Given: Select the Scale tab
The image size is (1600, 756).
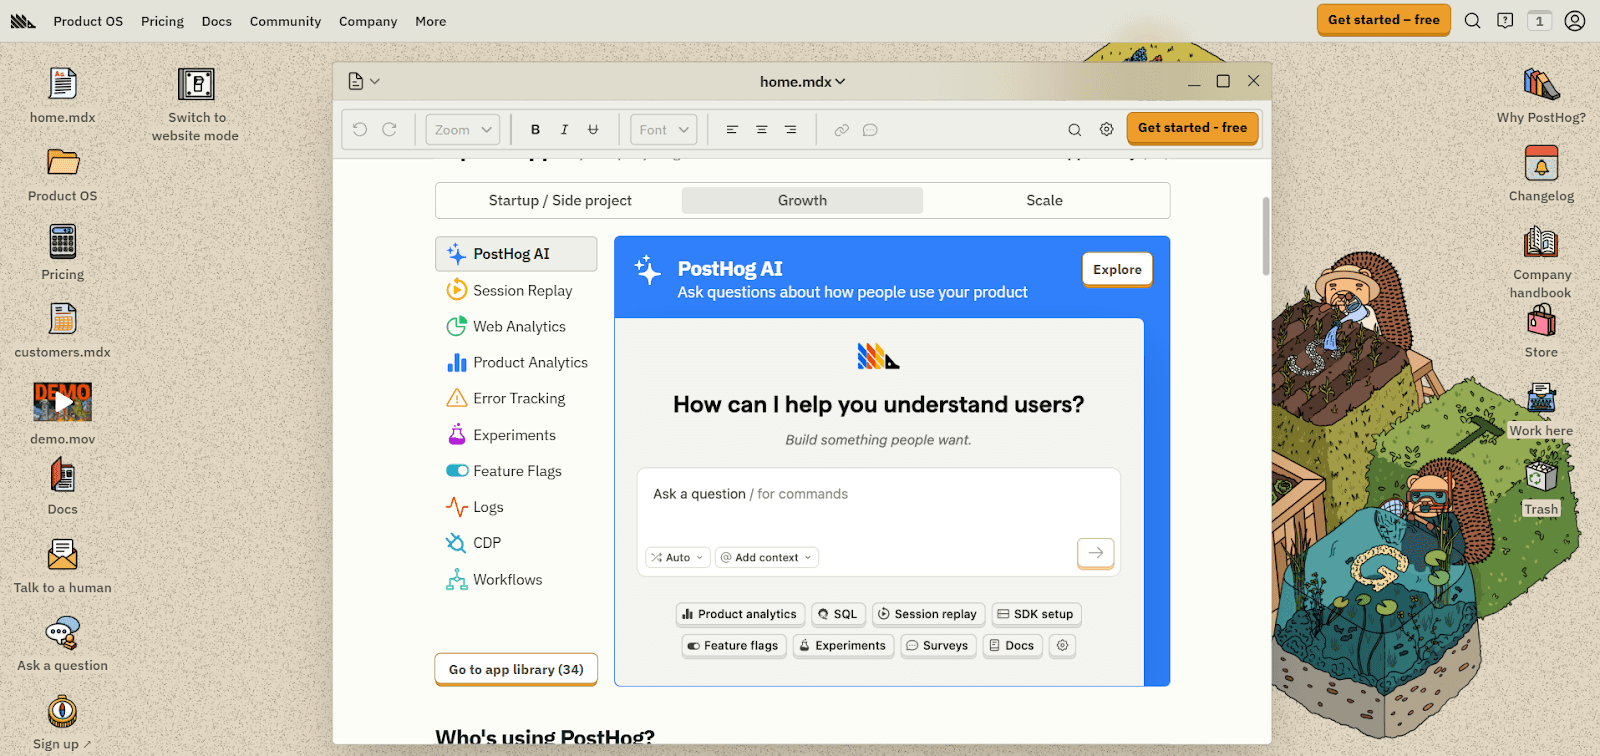Looking at the screenshot, I should [x=1044, y=200].
